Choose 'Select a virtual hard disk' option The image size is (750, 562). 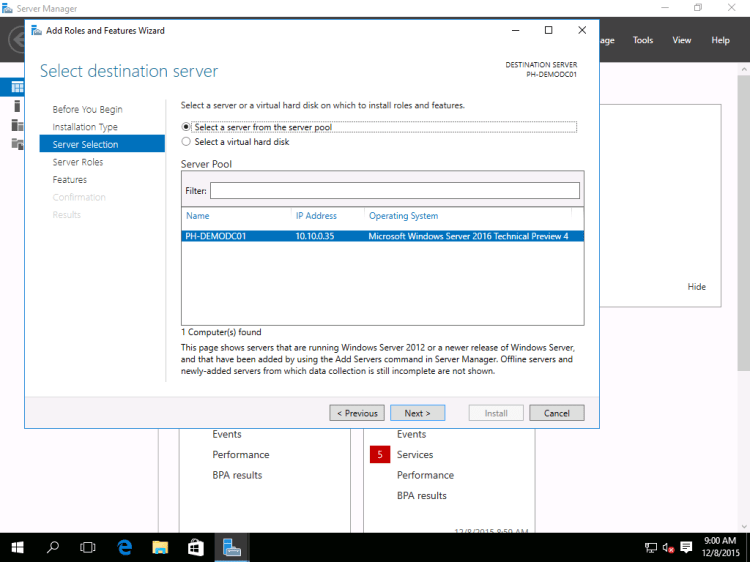coord(186,142)
